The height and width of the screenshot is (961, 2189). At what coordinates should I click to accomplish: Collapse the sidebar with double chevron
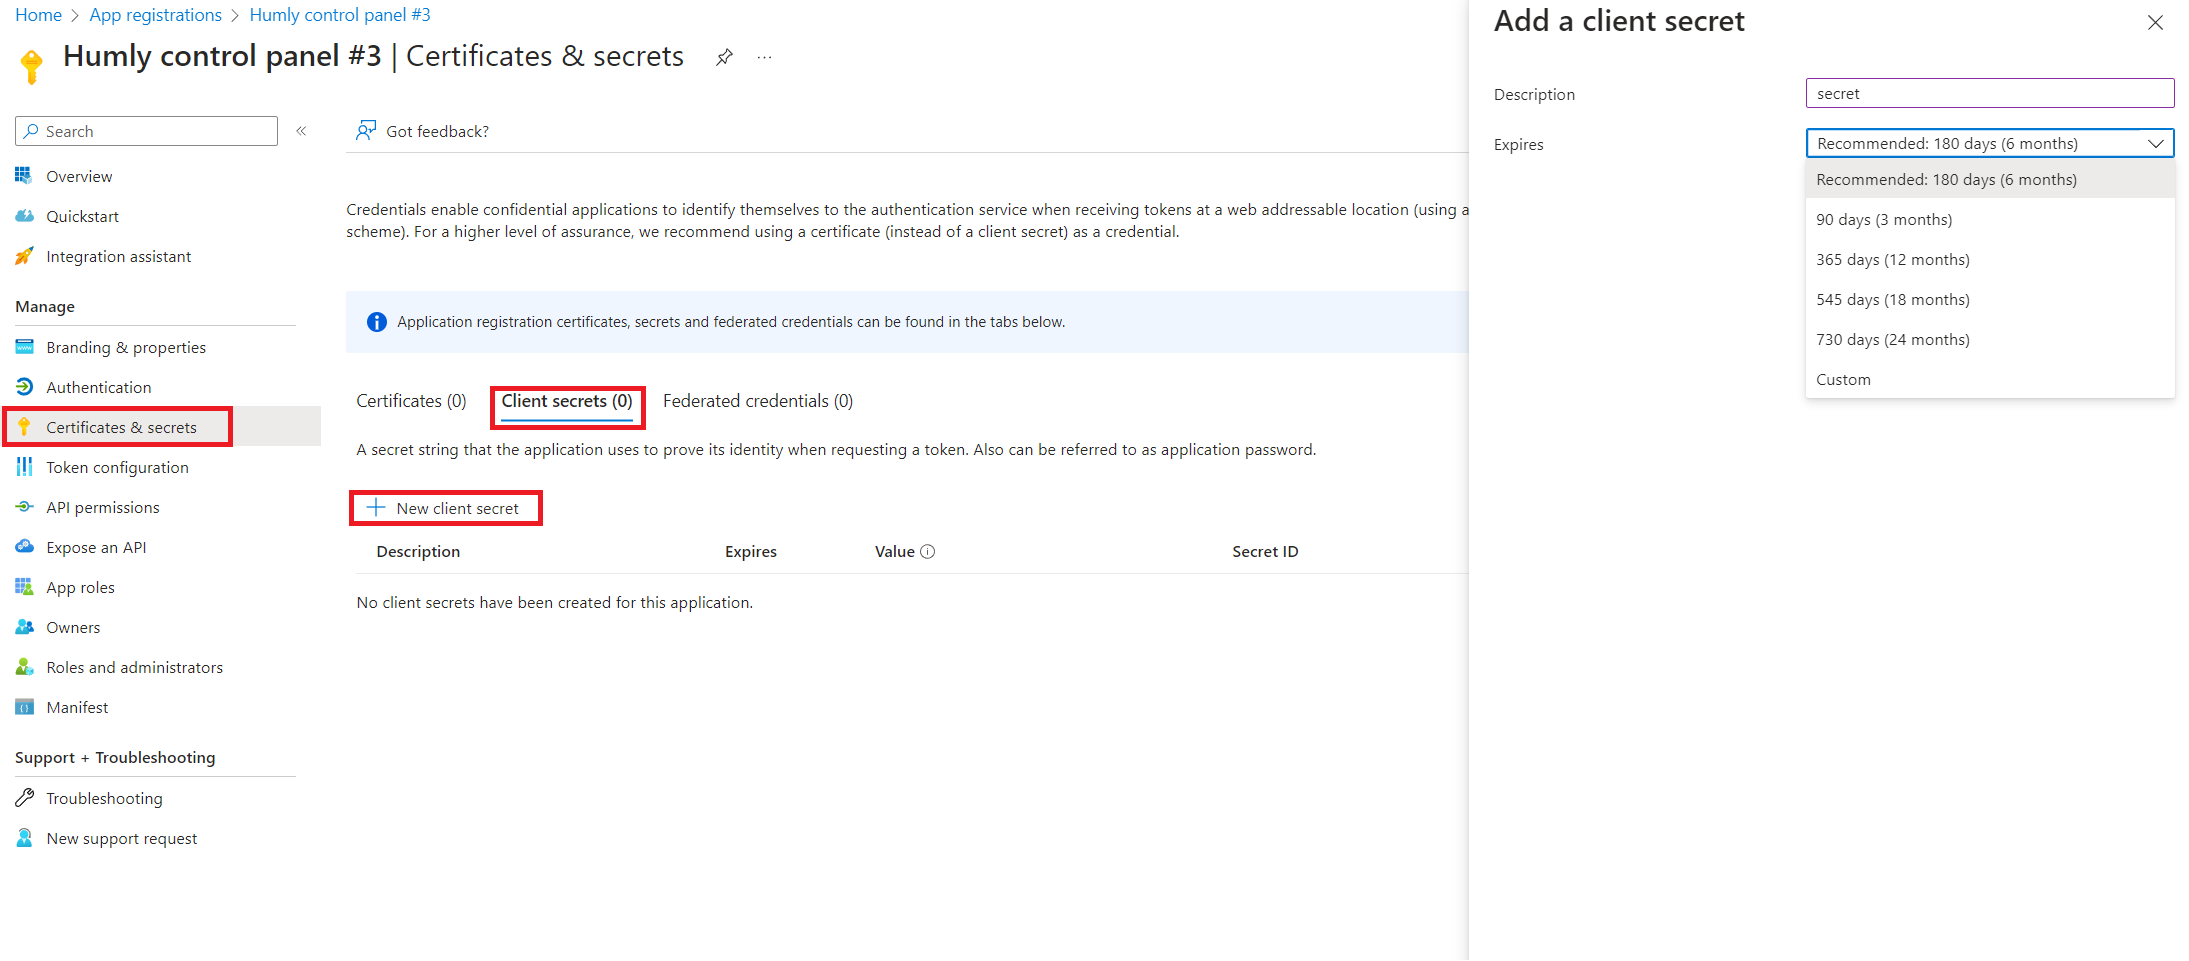[x=301, y=131]
